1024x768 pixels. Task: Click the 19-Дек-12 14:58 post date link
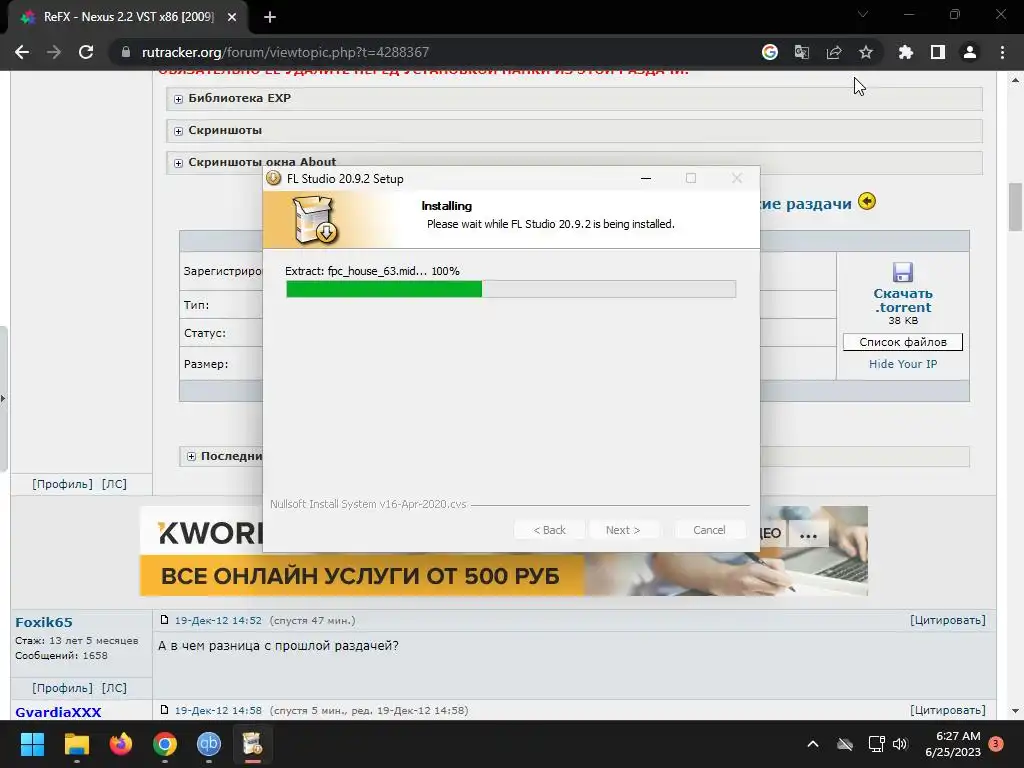[218, 711]
